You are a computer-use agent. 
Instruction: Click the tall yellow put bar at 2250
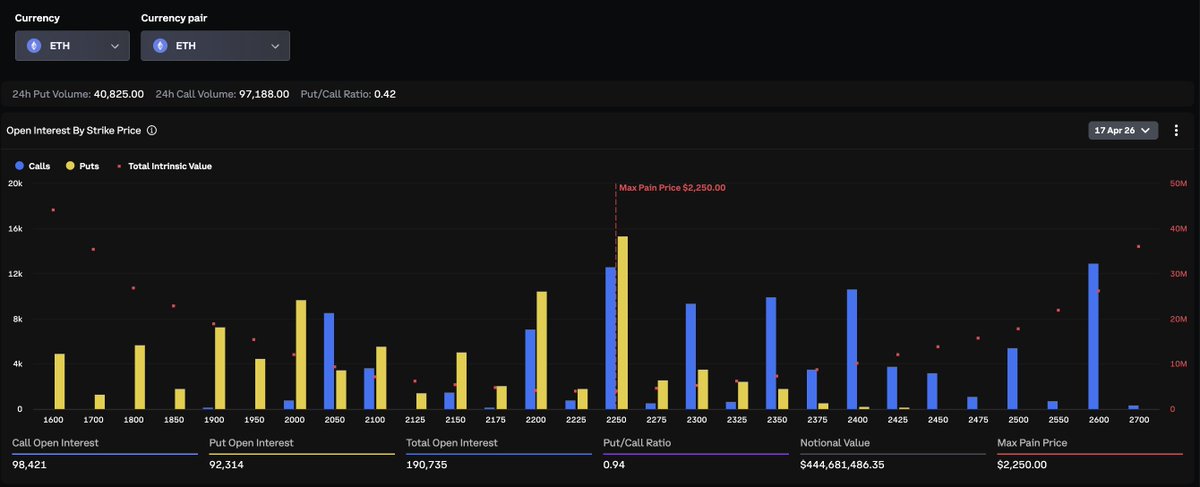(x=623, y=322)
